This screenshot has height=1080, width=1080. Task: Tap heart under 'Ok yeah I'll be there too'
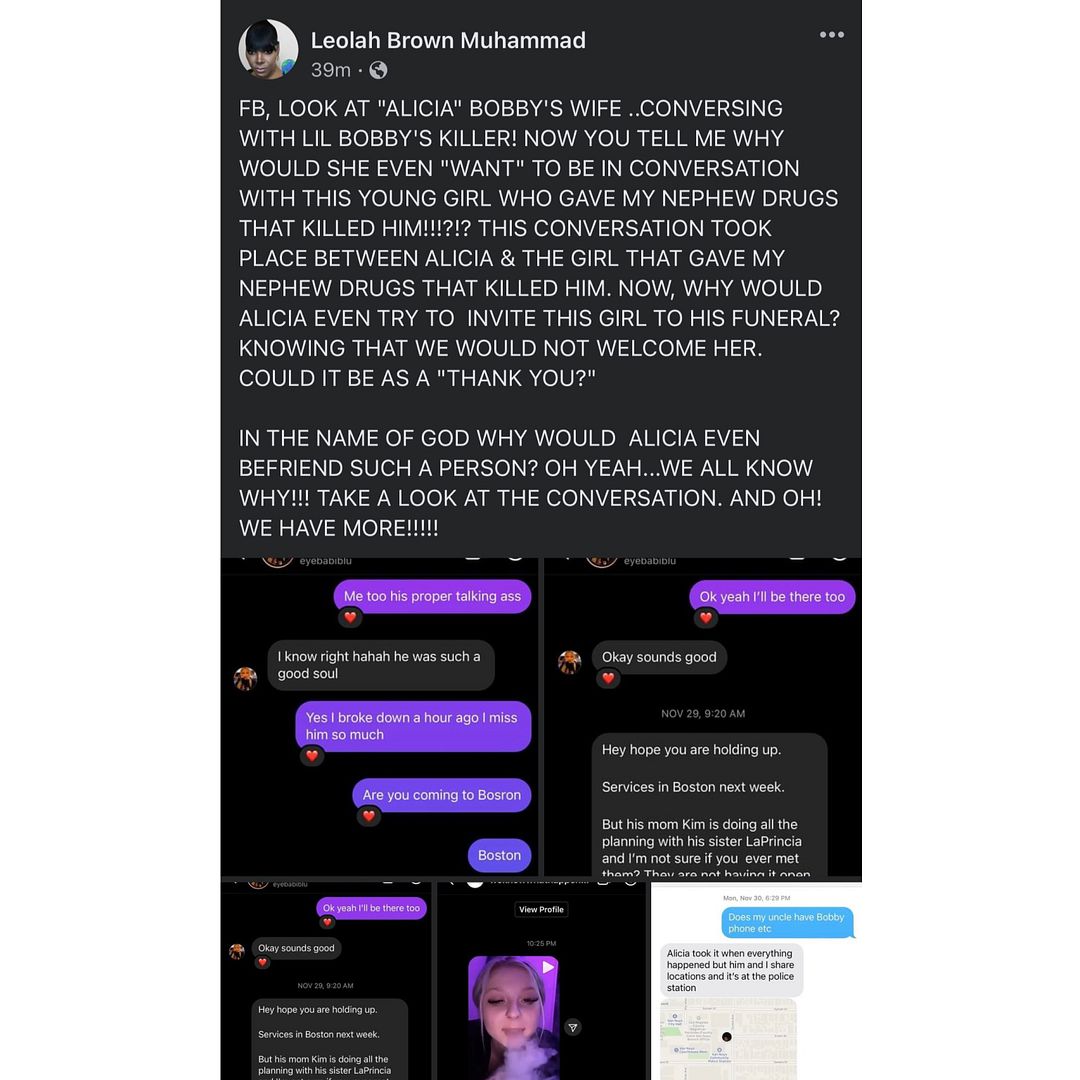point(706,618)
